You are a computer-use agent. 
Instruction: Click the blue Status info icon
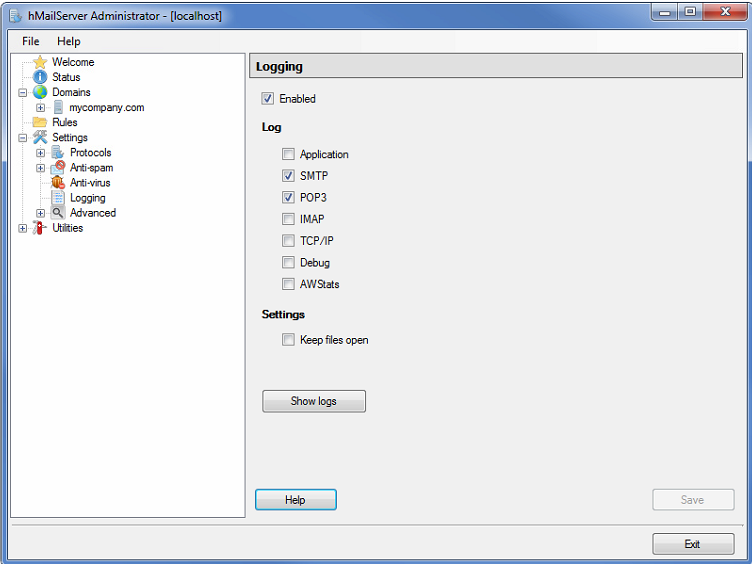[40, 77]
